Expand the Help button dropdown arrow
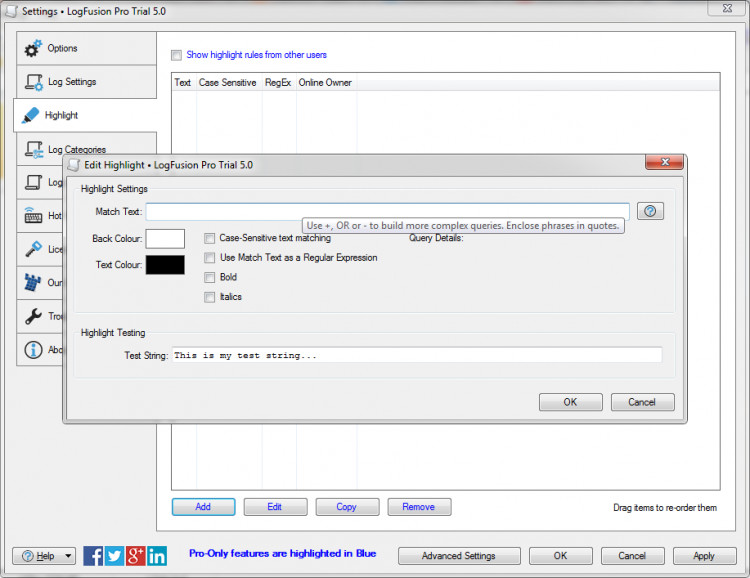750x578 pixels. point(68,556)
